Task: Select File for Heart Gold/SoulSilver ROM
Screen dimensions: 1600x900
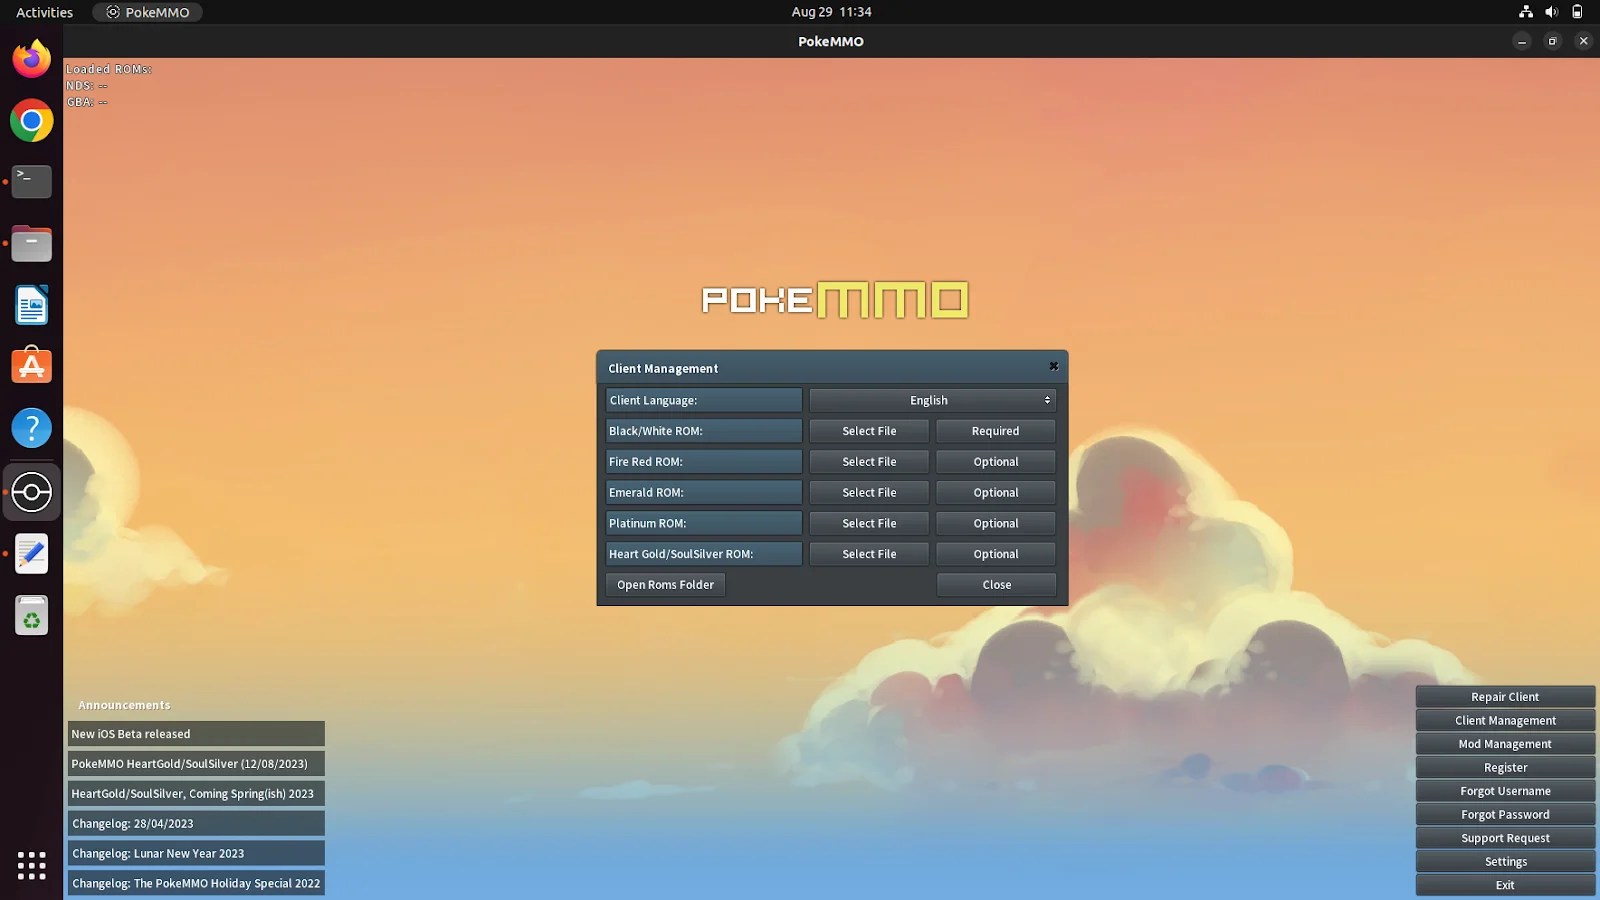Action: pyautogui.click(x=868, y=553)
